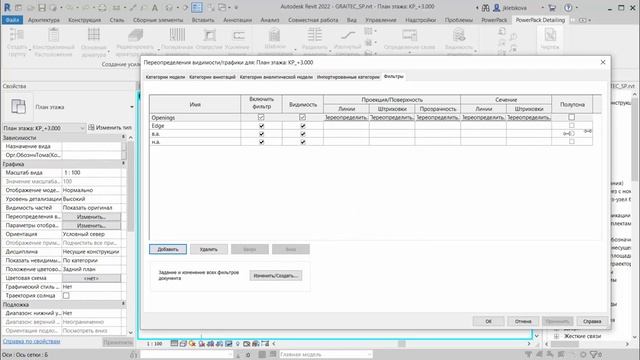The width and height of the screenshot is (640, 360).
Task: Toggle Видимость checkbox for Openings filter
Action: [302, 118]
